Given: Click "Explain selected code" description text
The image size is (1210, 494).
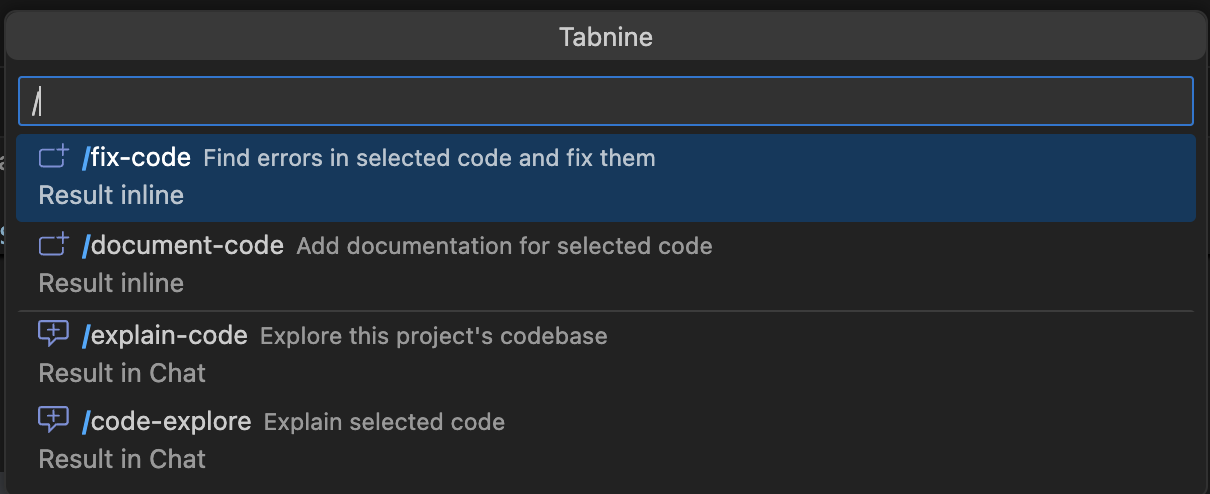Looking at the screenshot, I should pos(384,422).
